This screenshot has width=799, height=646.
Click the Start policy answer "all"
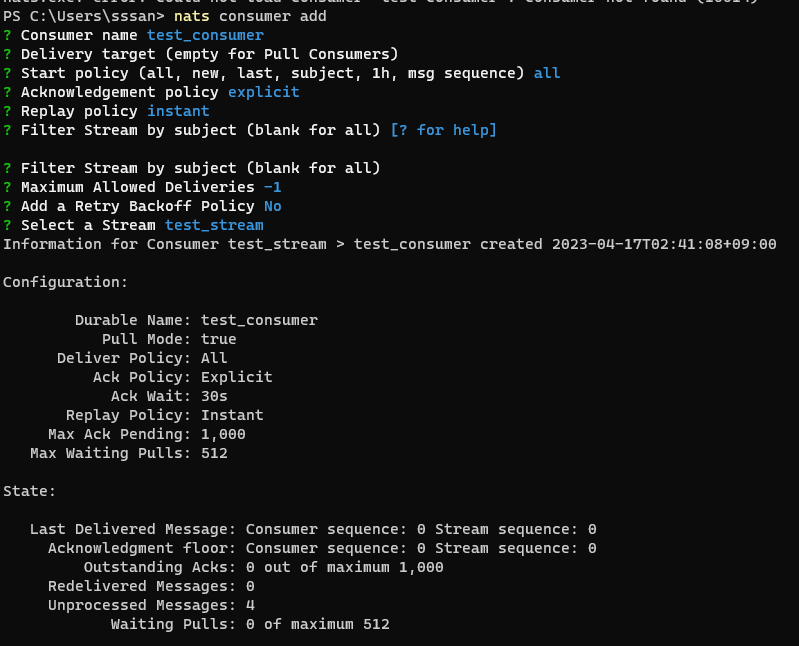[547, 74]
